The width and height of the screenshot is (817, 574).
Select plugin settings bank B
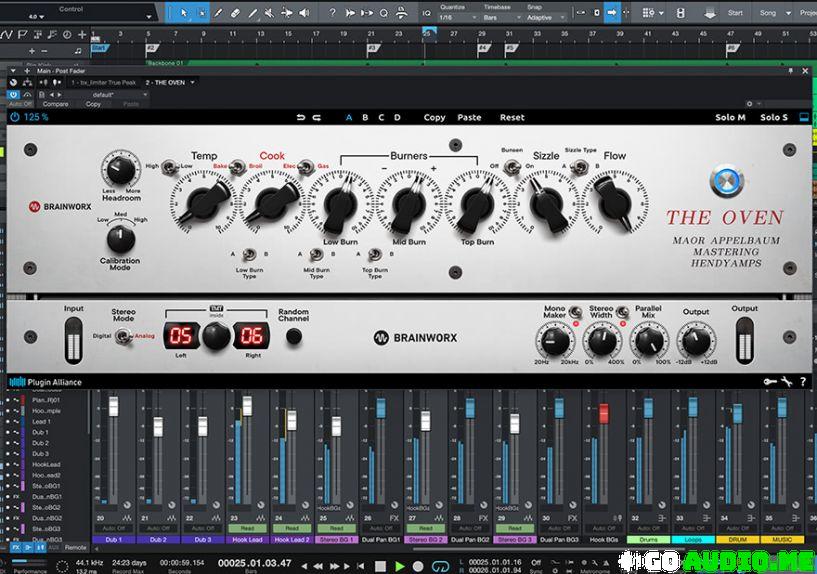pyautogui.click(x=365, y=118)
